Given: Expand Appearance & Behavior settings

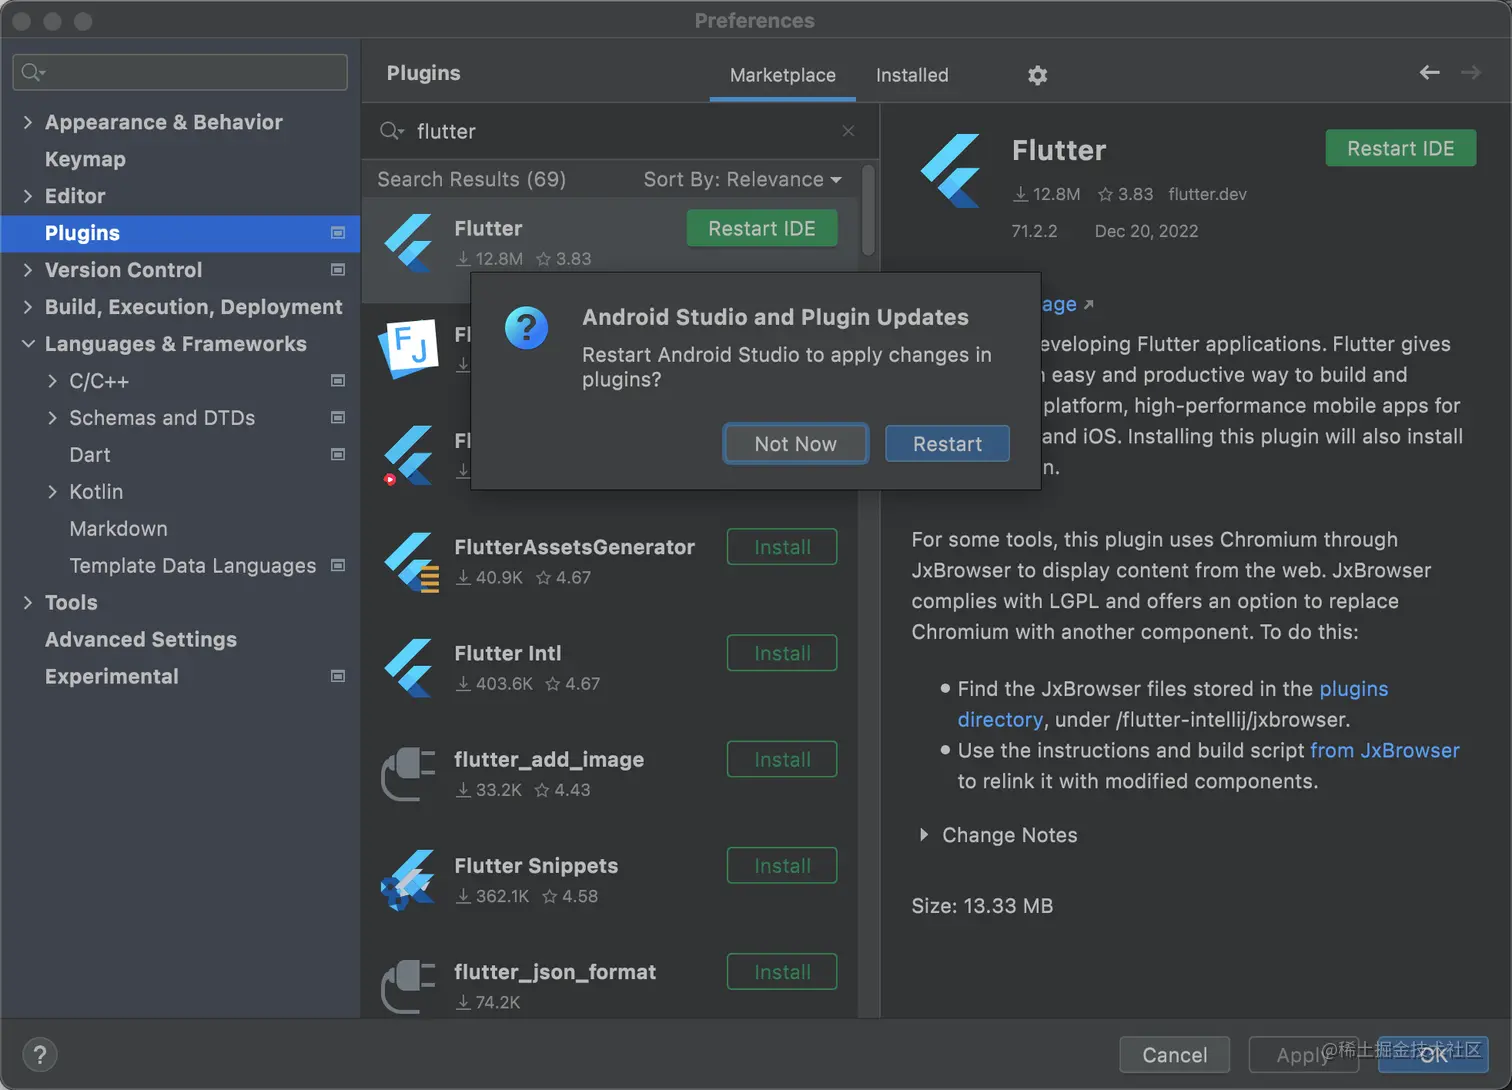Looking at the screenshot, I should tap(27, 122).
